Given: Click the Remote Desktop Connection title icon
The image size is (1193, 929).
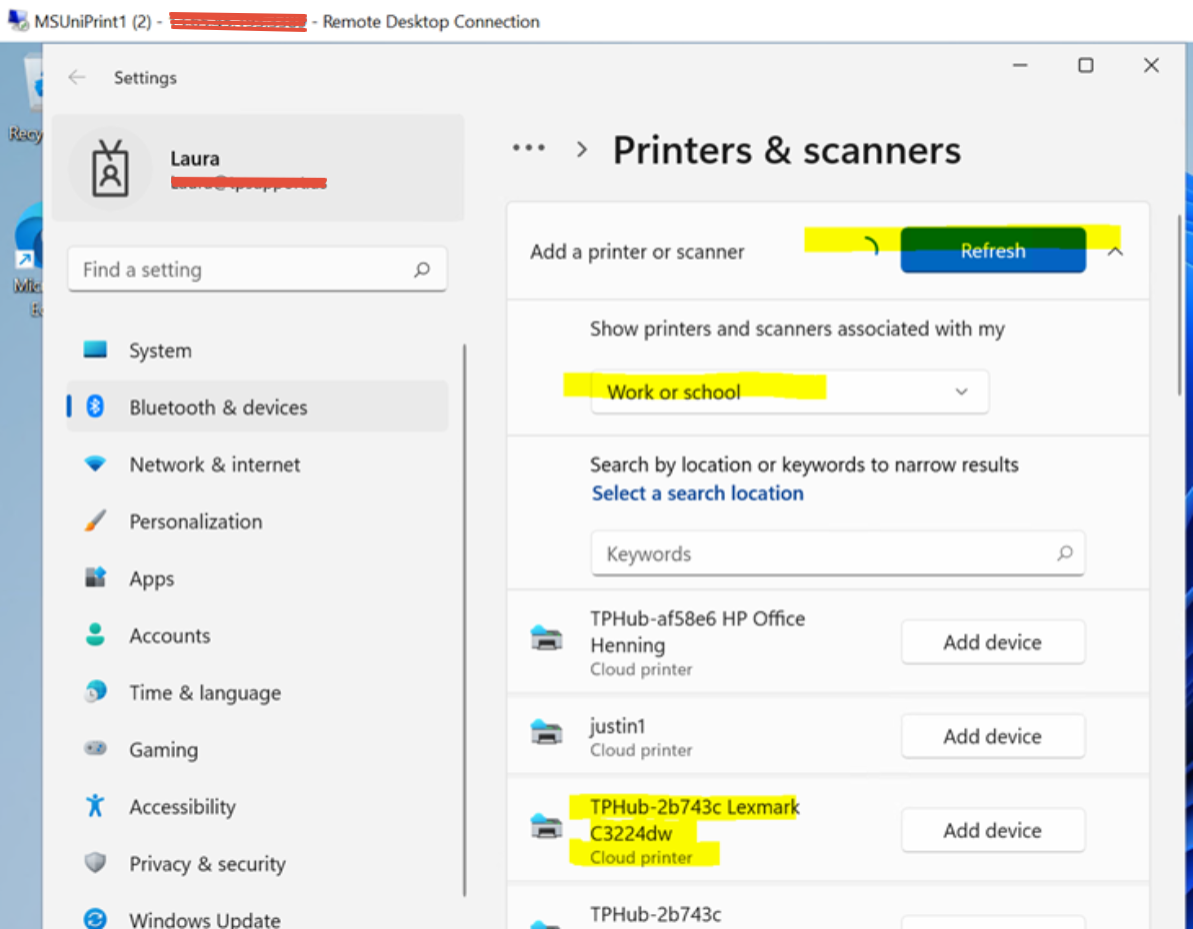Looking at the screenshot, I should (x=18, y=20).
